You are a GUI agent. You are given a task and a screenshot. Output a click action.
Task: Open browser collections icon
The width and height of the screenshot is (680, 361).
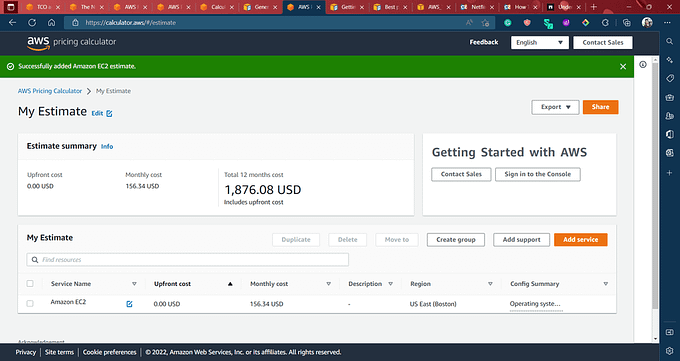click(x=626, y=23)
